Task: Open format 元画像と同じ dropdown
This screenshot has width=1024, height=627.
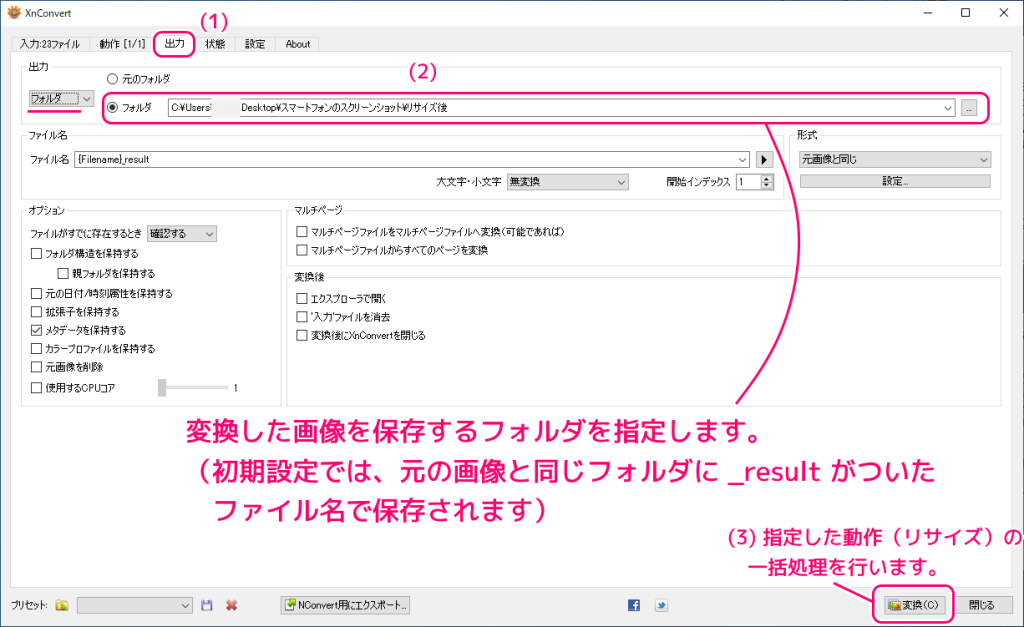Action: (x=895, y=159)
